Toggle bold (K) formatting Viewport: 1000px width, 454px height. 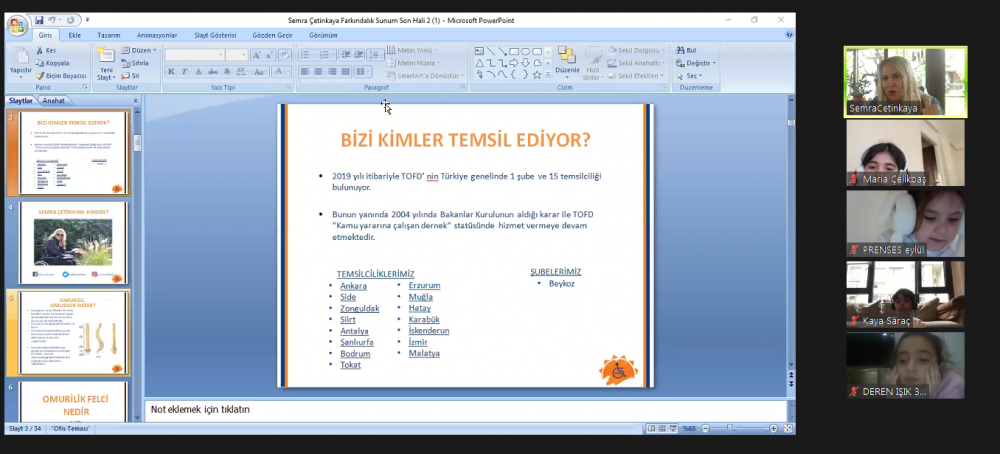[171, 71]
